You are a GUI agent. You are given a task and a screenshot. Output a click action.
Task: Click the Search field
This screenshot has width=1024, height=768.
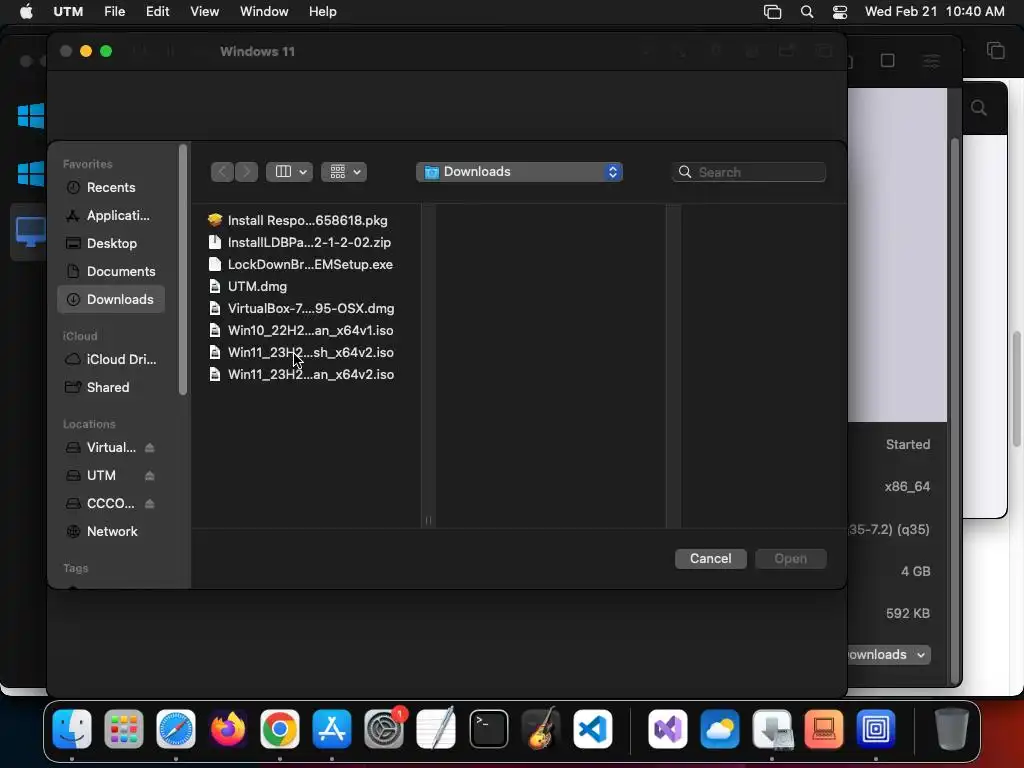pos(749,172)
